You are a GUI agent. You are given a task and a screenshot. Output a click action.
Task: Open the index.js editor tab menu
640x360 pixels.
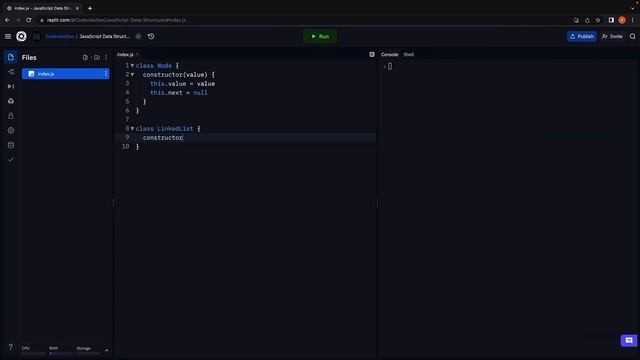[x=137, y=55]
